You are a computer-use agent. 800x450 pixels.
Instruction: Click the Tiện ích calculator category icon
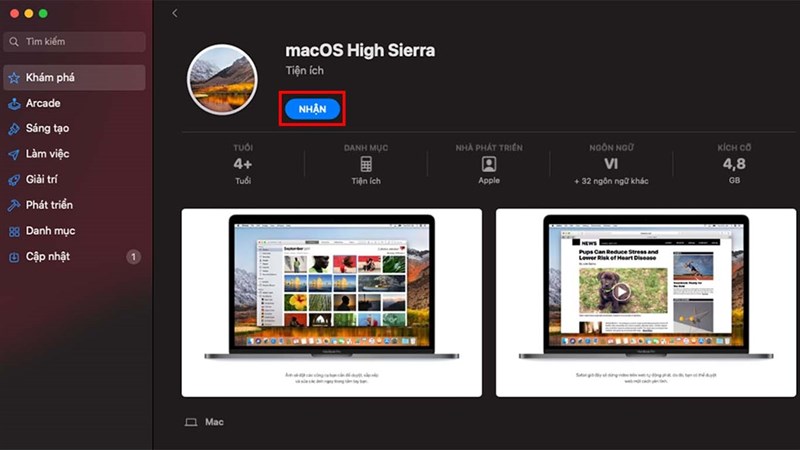tap(366, 164)
